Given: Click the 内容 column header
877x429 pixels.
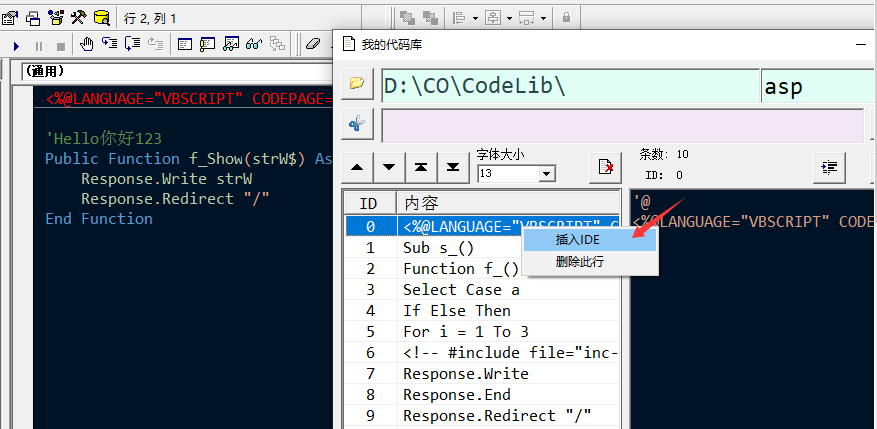Looking at the screenshot, I should click(508, 203).
